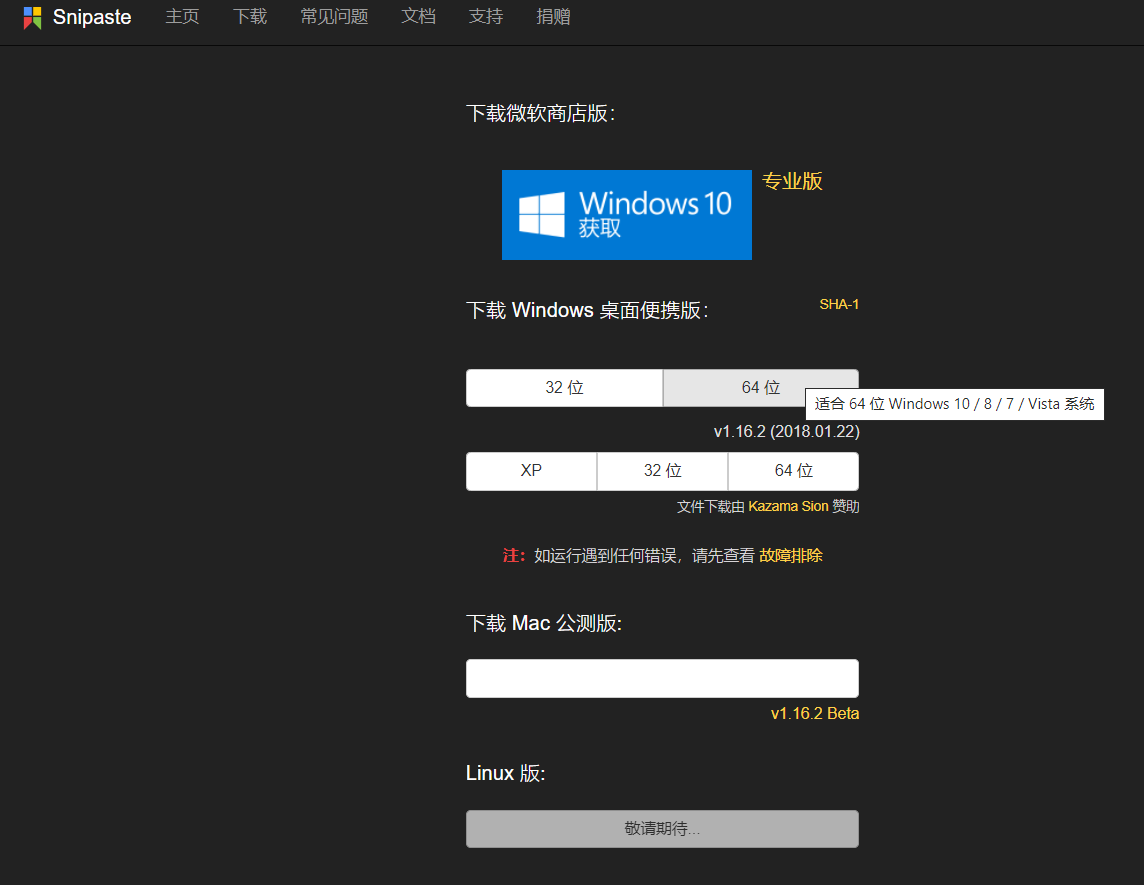
Task: View the SHA-1 checksums
Action: [839, 304]
